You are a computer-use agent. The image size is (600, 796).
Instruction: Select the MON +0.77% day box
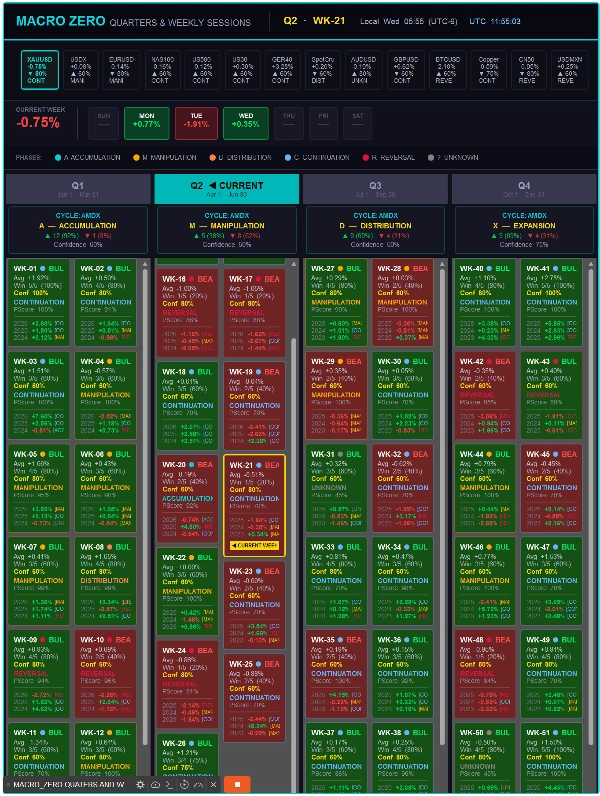tap(147, 123)
